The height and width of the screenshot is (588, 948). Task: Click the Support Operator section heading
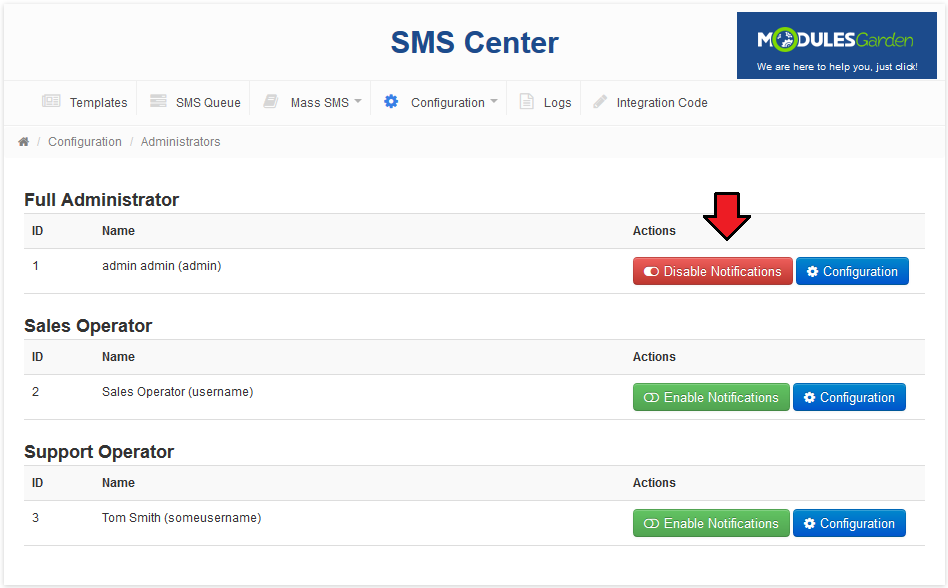coord(99,452)
